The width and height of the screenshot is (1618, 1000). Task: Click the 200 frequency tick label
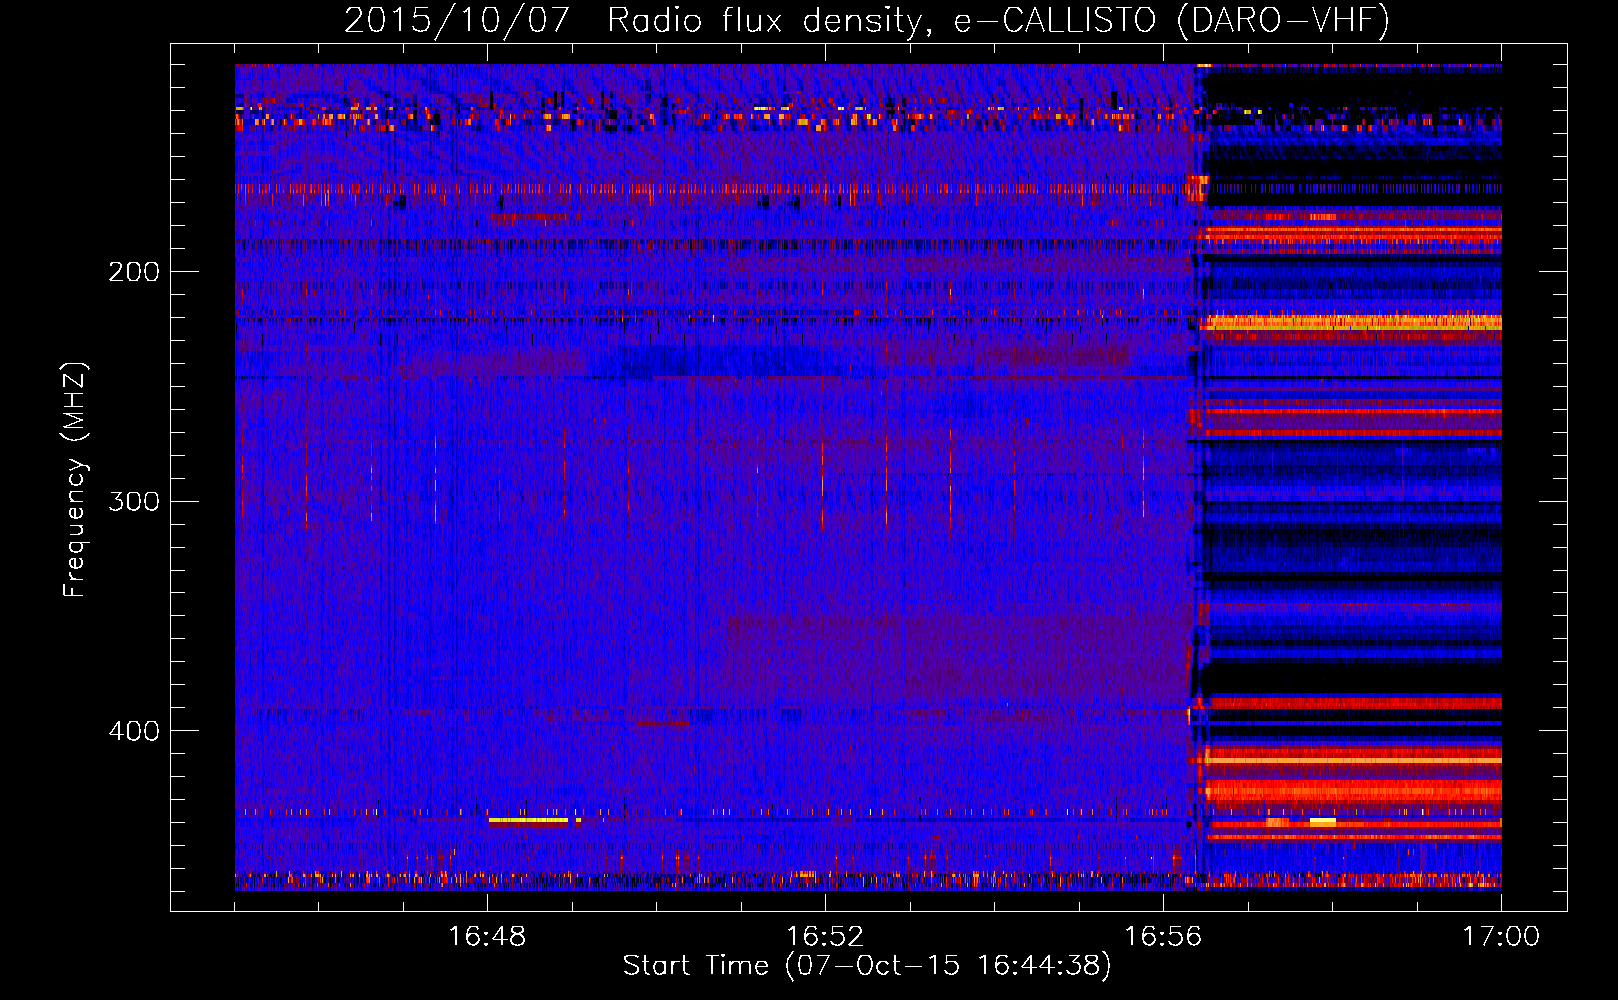[x=134, y=272]
